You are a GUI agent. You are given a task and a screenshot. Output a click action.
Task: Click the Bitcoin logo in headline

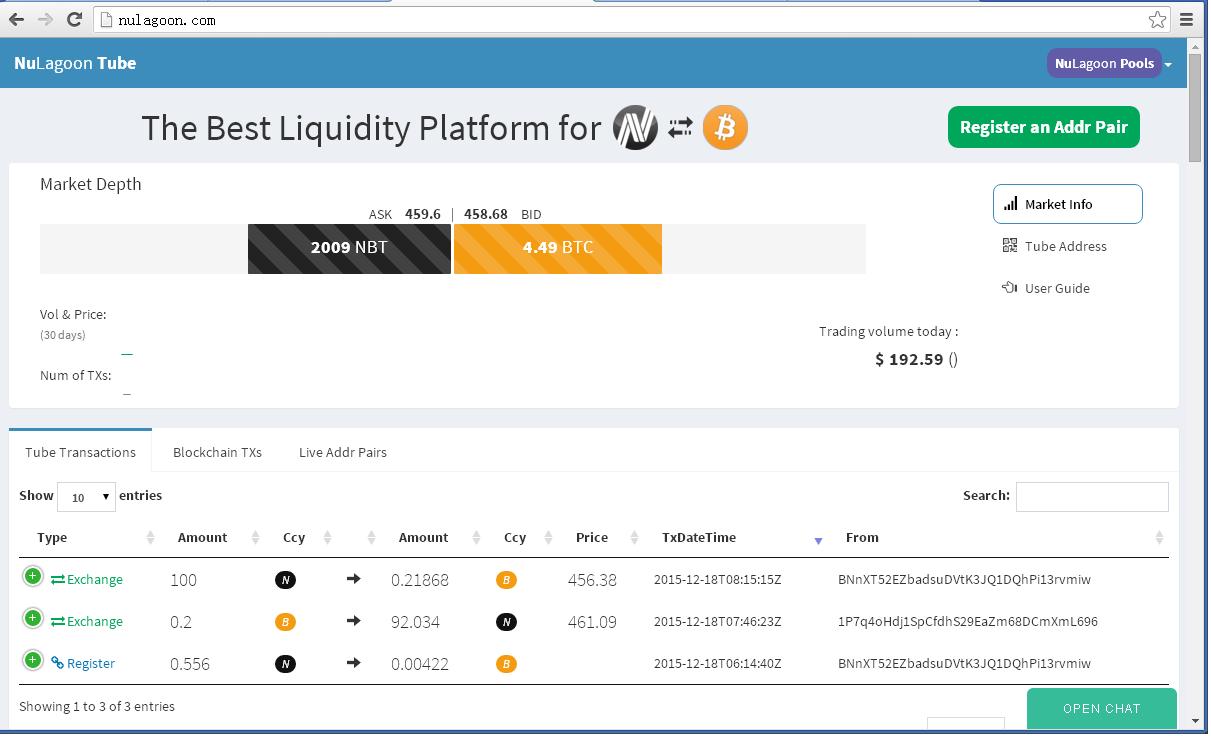tap(725, 128)
